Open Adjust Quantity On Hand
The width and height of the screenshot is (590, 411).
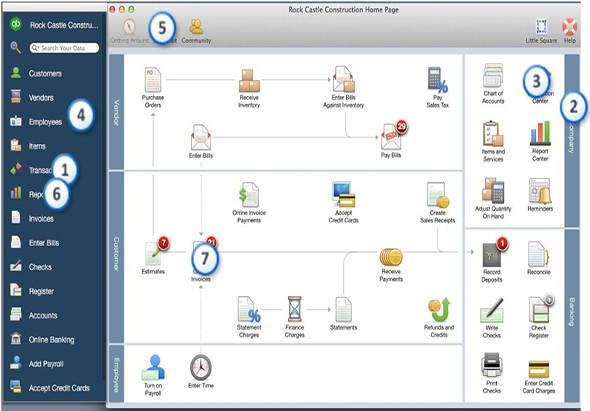[493, 190]
